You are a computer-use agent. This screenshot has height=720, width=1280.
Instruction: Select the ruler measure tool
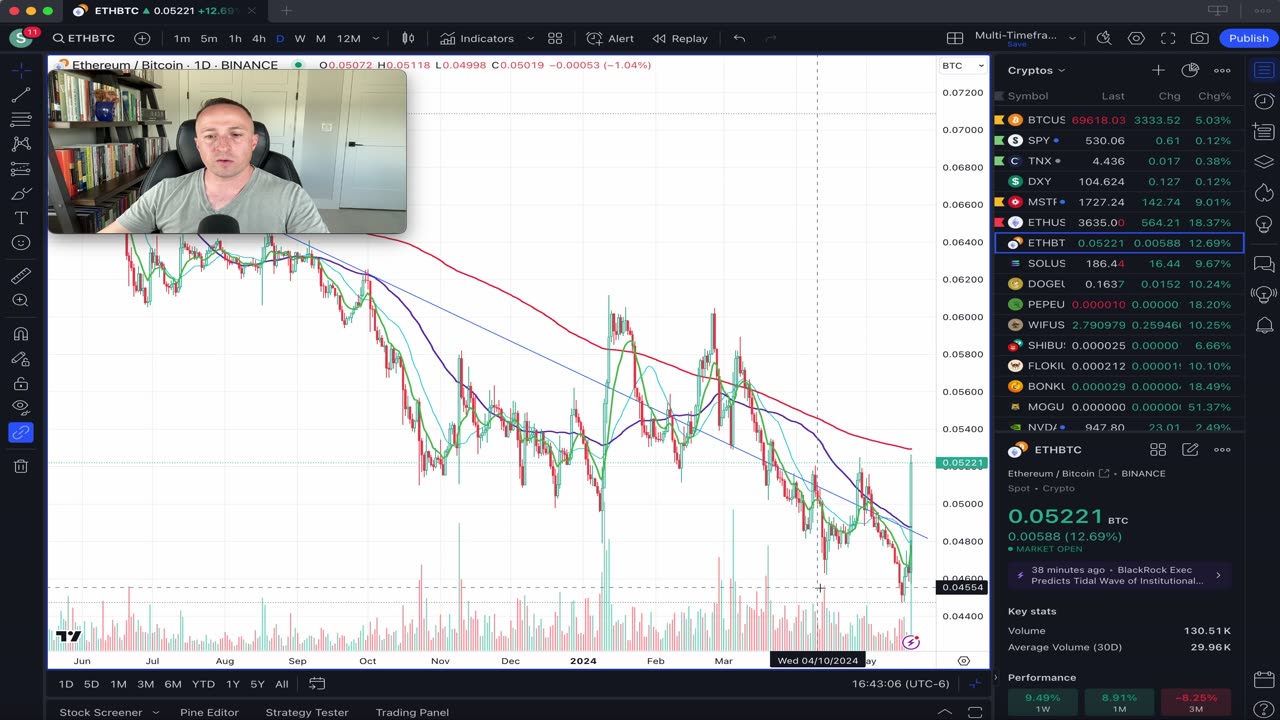[20, 276]
